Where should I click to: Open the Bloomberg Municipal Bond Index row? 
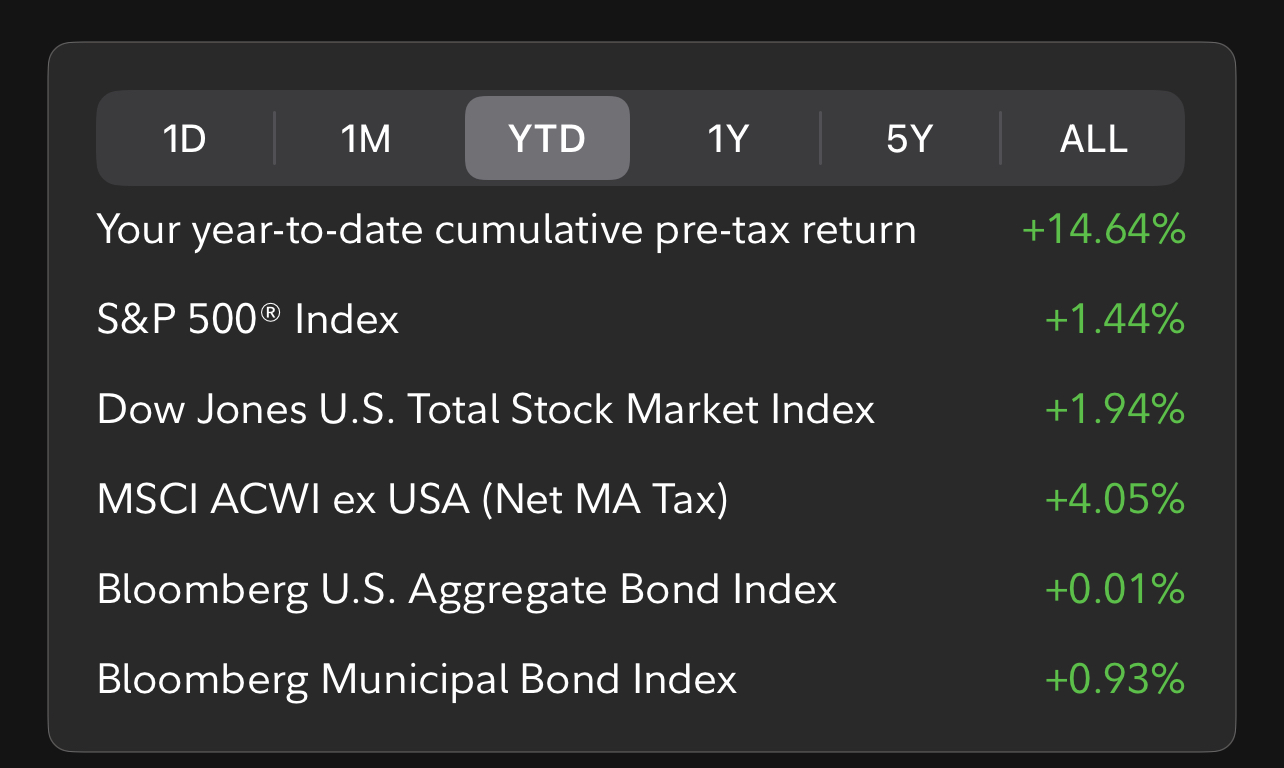tap(417, 679)
